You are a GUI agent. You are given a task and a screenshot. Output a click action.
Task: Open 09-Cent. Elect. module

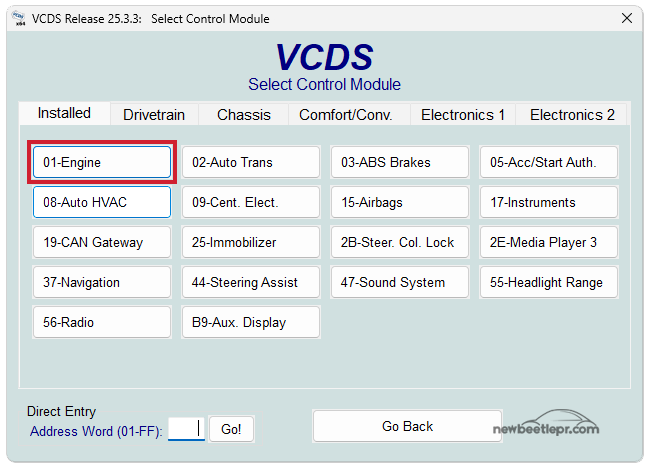[251, 202]
